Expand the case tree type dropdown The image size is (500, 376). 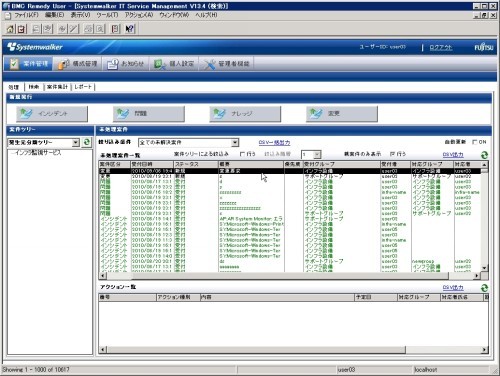(x=76, y=143)
